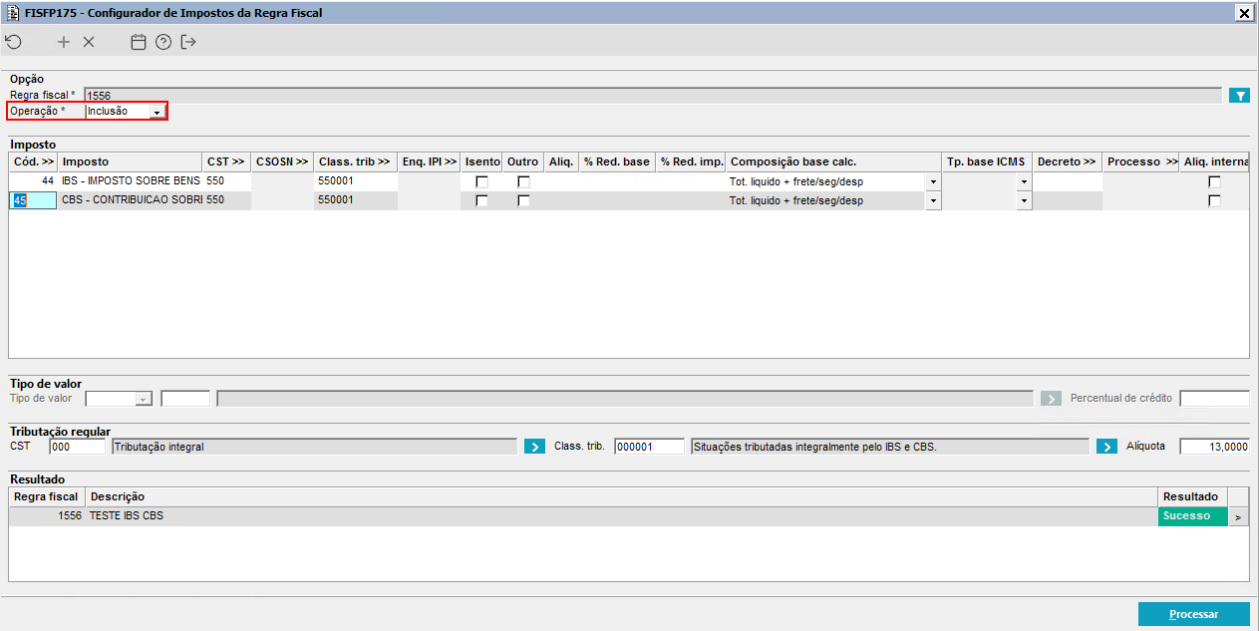Click the Imposto column header
The height and width of the screenshot is (631, 1259).
click(x=131, y=161)
